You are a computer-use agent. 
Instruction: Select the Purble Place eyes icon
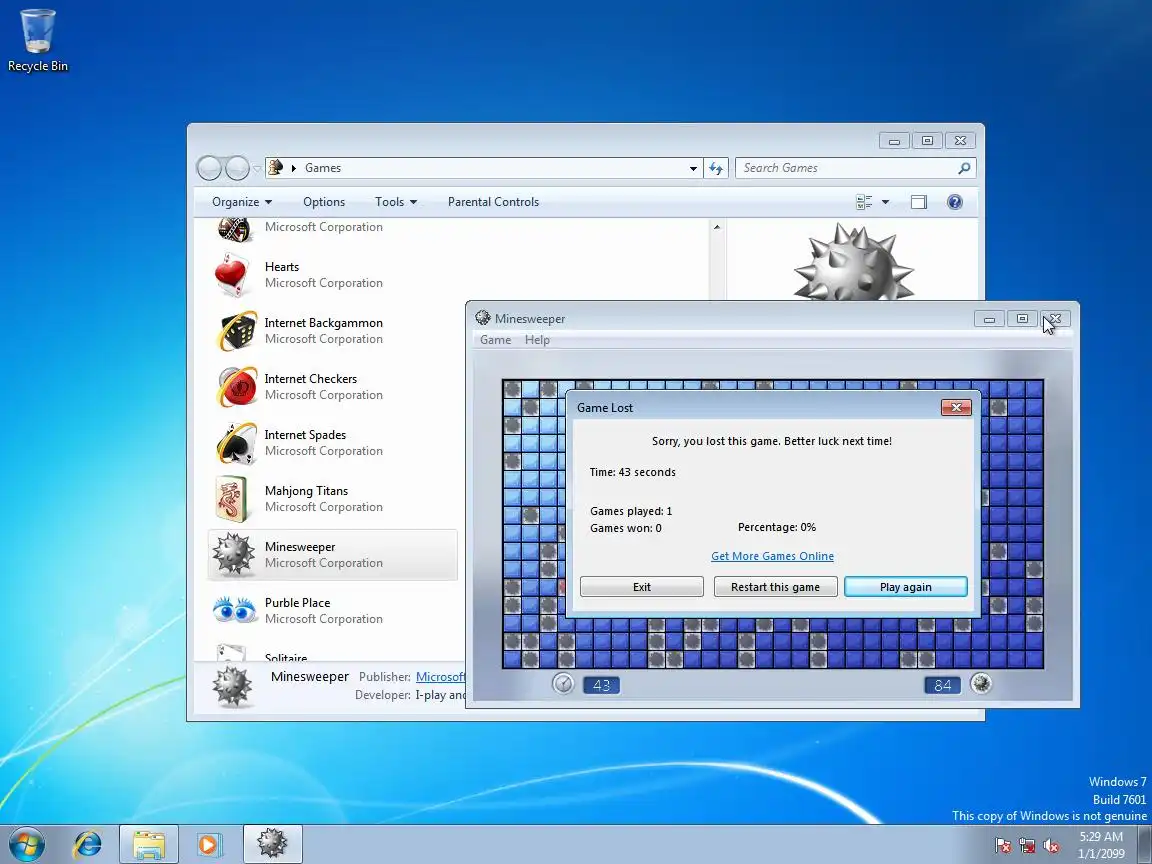coord(234,609)
